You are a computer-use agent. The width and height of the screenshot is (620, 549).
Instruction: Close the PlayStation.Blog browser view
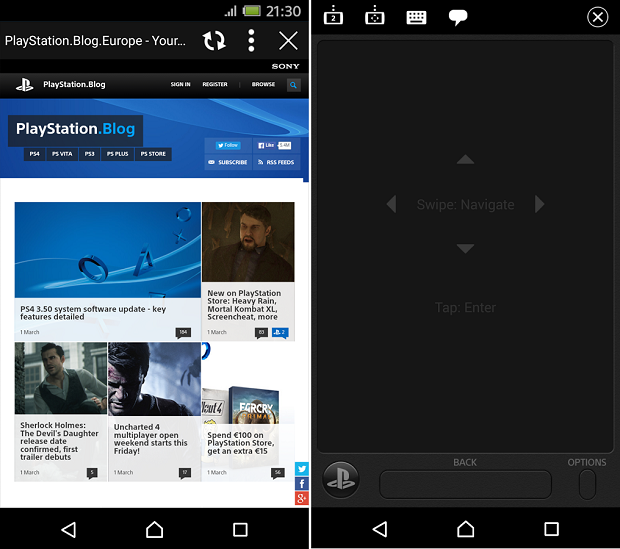pyautogui.click(x=288, y=41)
